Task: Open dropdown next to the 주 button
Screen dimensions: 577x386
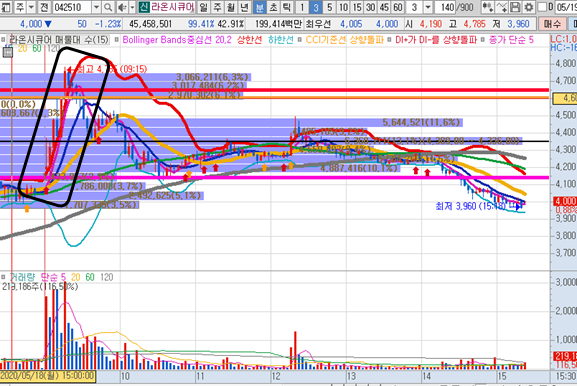Action: pyautogui.click(x=31, y=7)
